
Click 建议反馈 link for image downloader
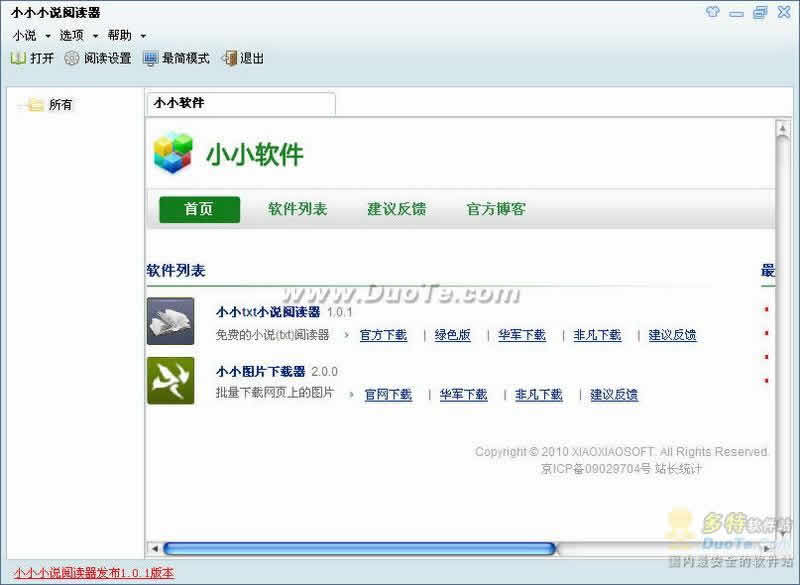pos(614,395)
